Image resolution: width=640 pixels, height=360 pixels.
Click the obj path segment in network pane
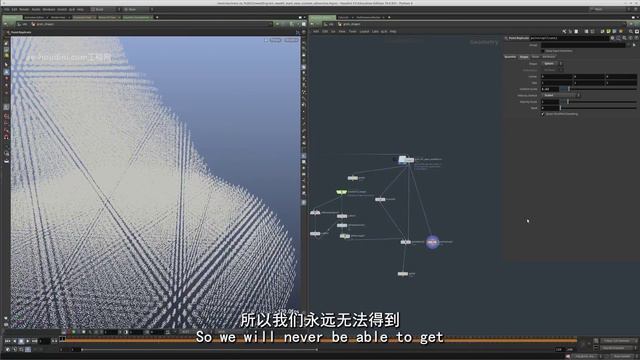click(x=329, y=24)
